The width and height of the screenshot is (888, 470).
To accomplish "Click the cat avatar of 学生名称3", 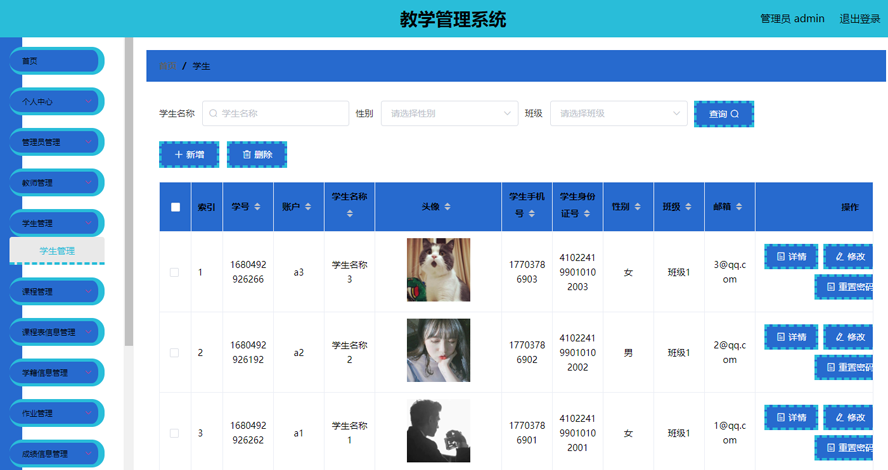I will (438, 270).
